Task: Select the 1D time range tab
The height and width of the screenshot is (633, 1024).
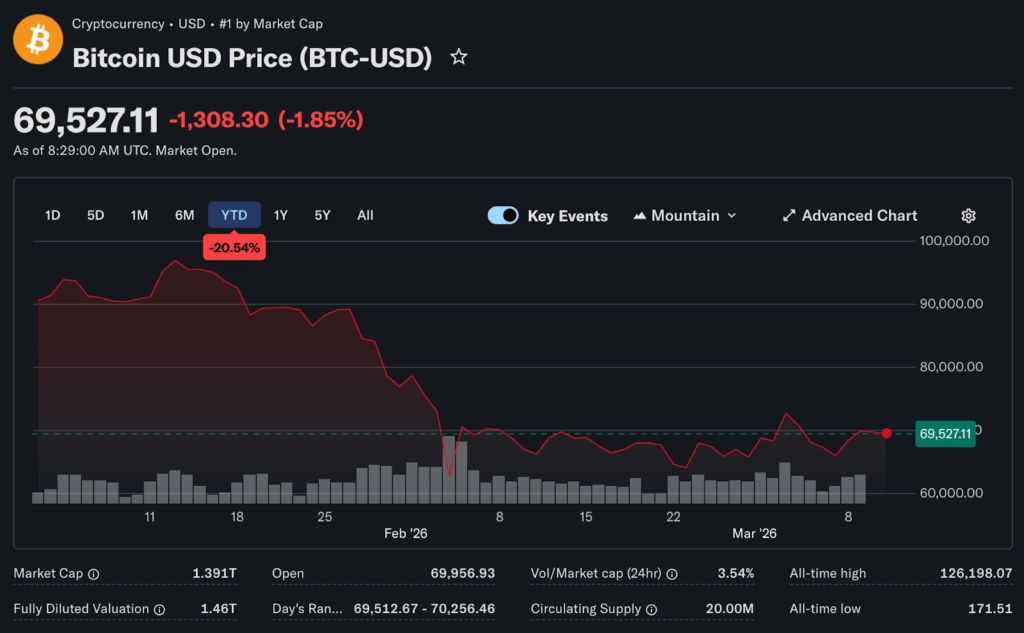Action: pyautogui.click(x=53, y=215)
